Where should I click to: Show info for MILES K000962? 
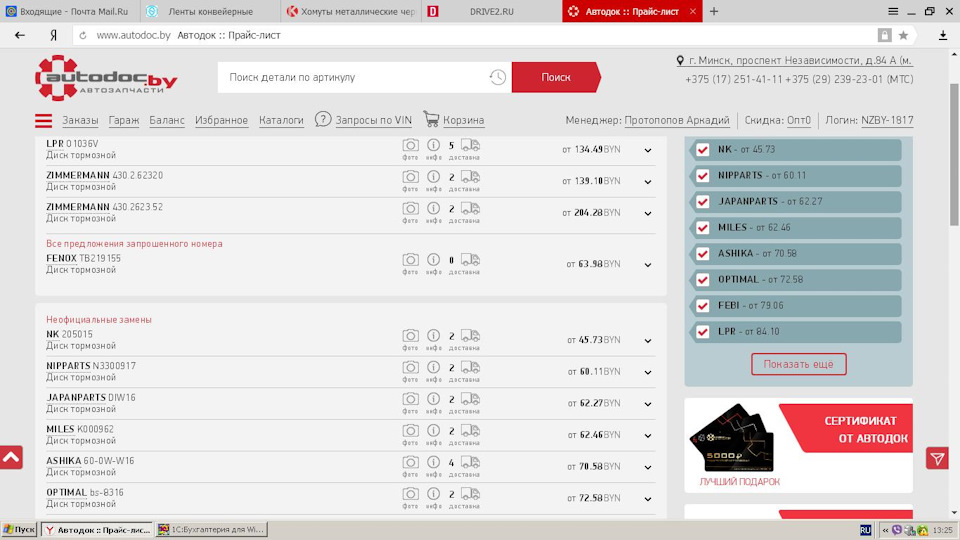tap(433, 431)
